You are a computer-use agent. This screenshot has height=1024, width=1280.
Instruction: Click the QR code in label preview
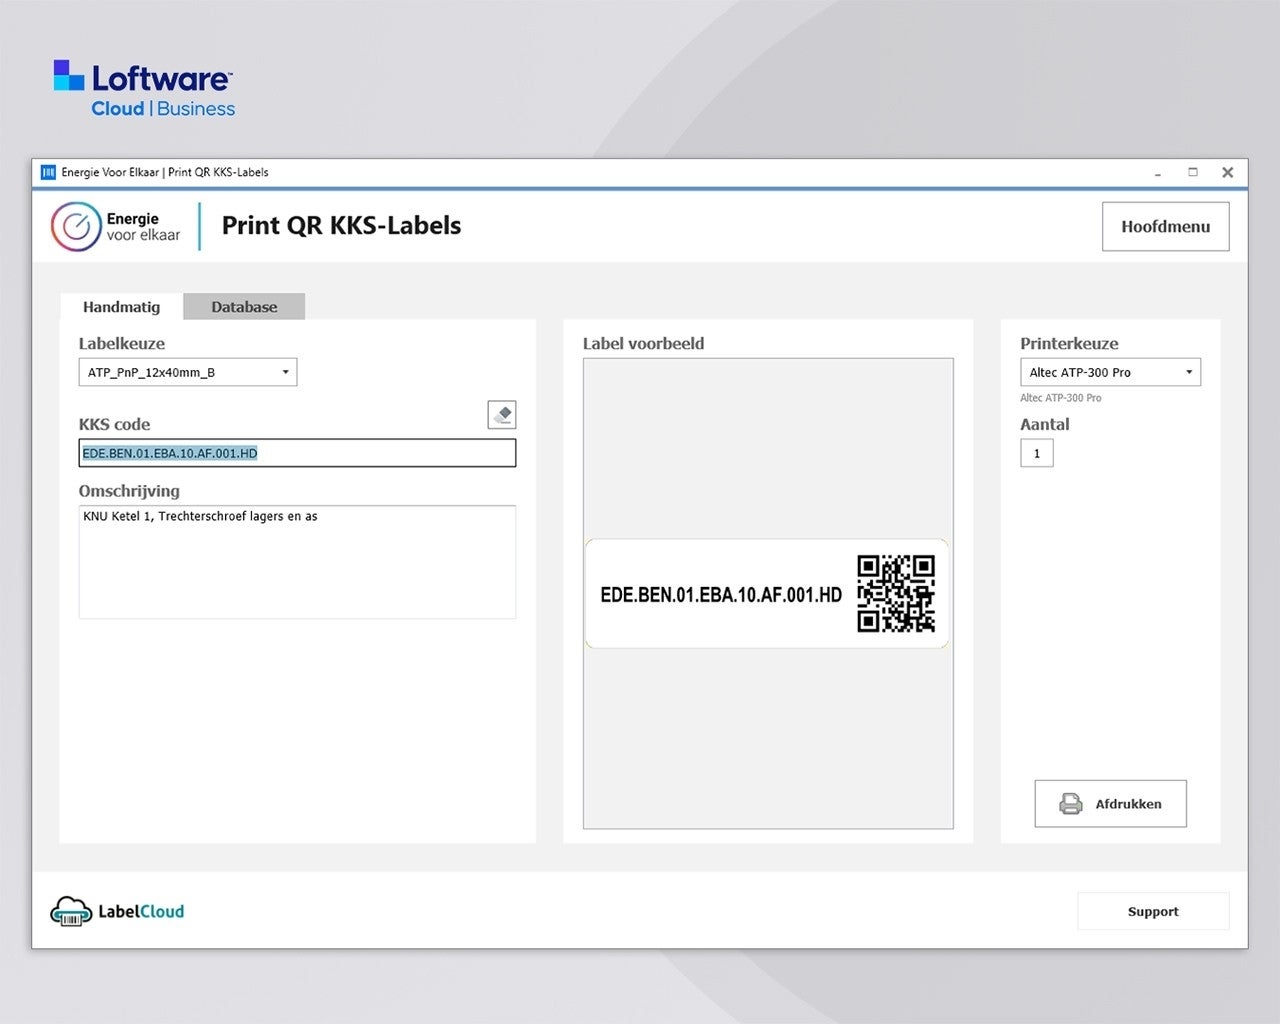click(x=895, y=594)
